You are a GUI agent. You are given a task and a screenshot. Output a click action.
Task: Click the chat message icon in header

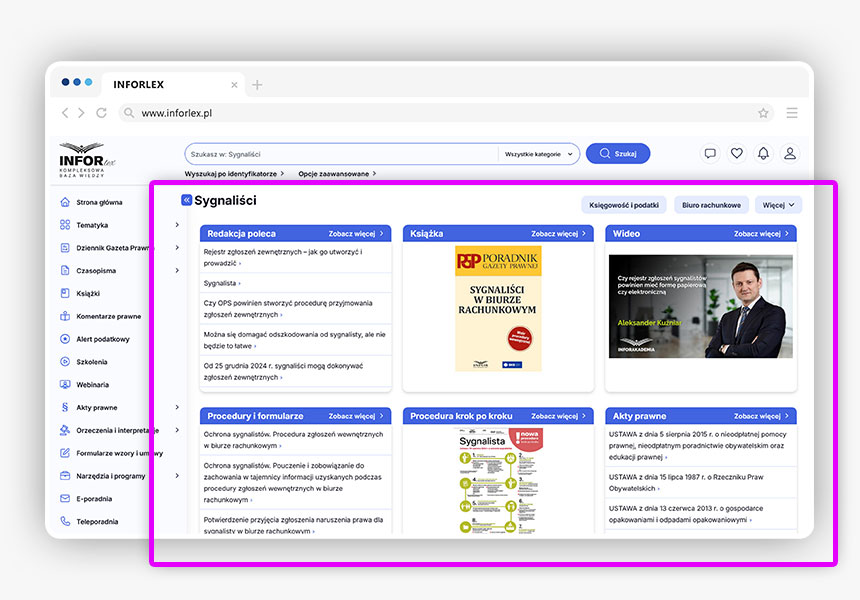pyautogui.click(x=710, y=154)
